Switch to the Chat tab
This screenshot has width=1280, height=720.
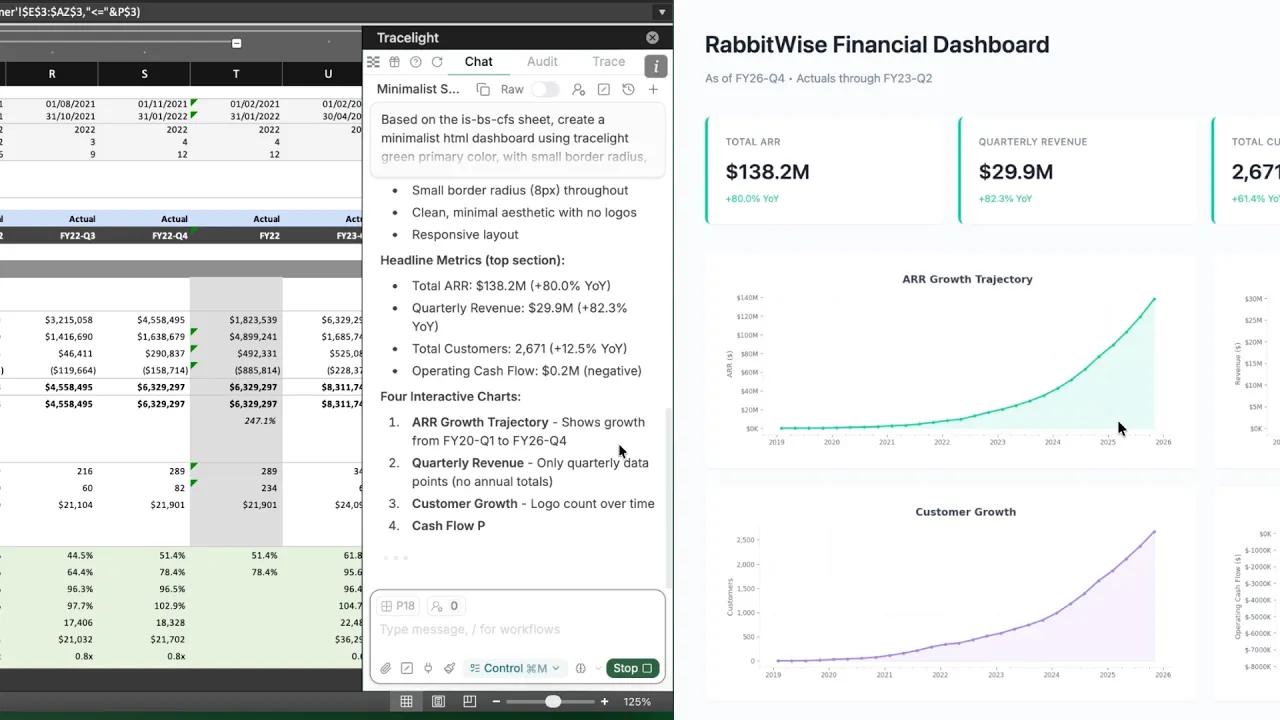[x=478, y=62]
